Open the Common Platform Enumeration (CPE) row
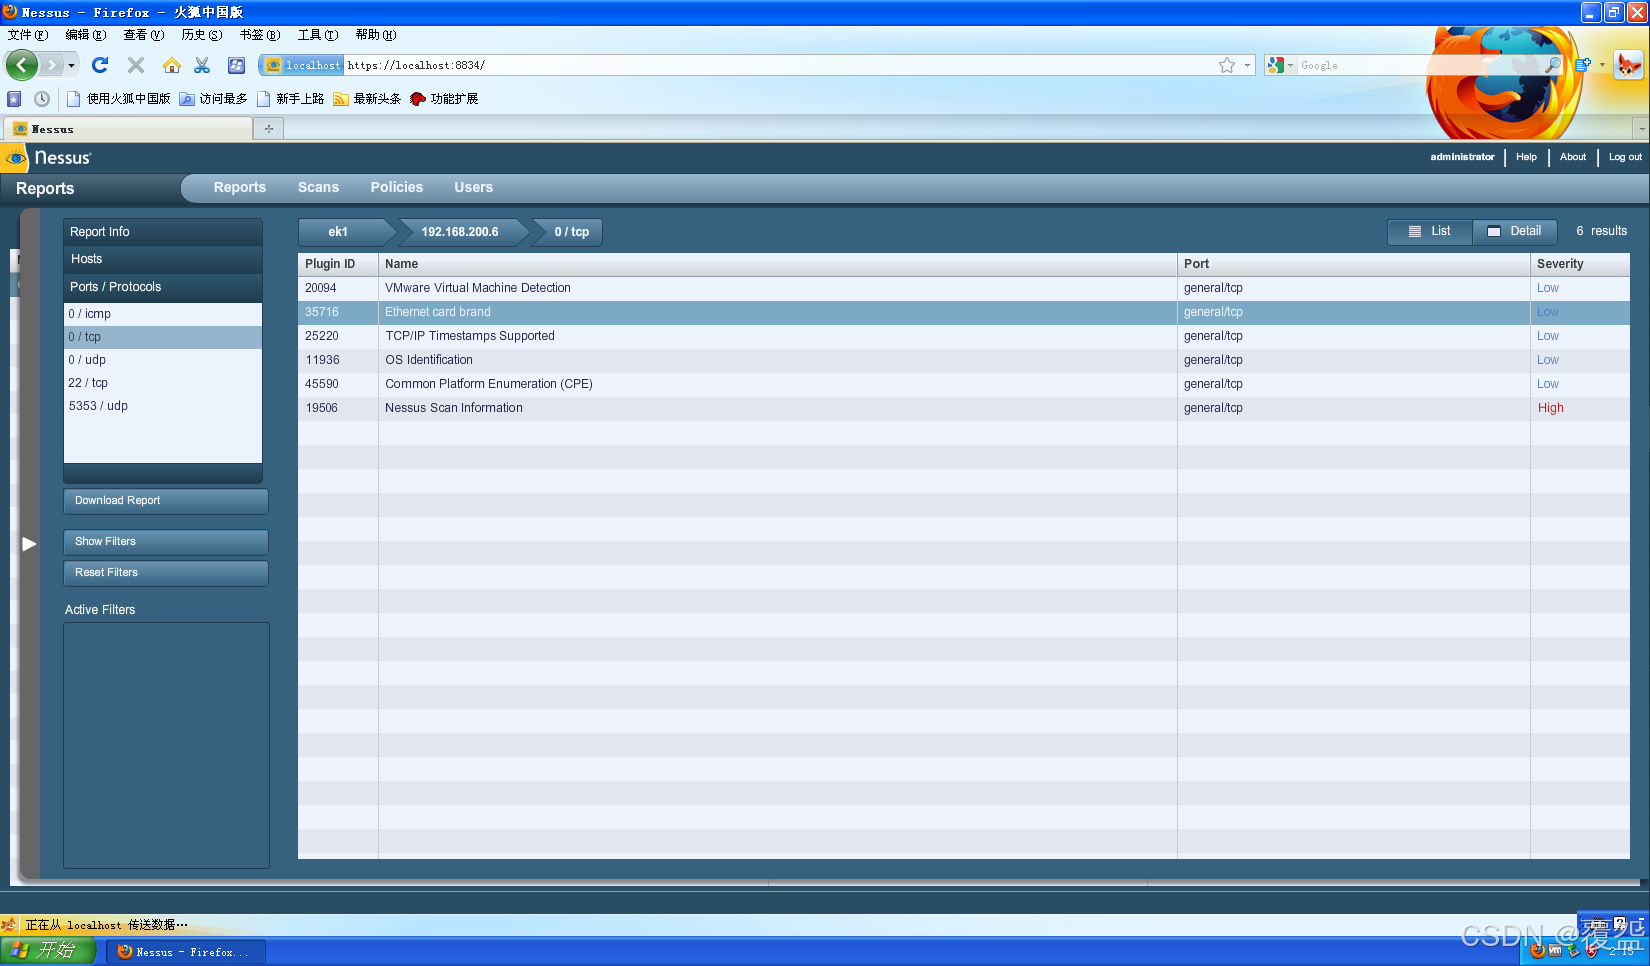The height and width of the screenshot is (966, 1650). (964, 384)
